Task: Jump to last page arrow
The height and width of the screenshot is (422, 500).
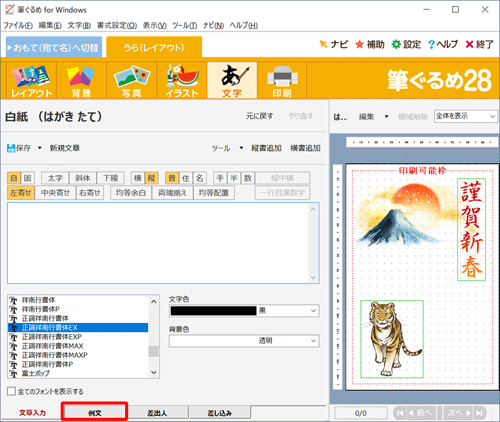Action: coord(479,413)
